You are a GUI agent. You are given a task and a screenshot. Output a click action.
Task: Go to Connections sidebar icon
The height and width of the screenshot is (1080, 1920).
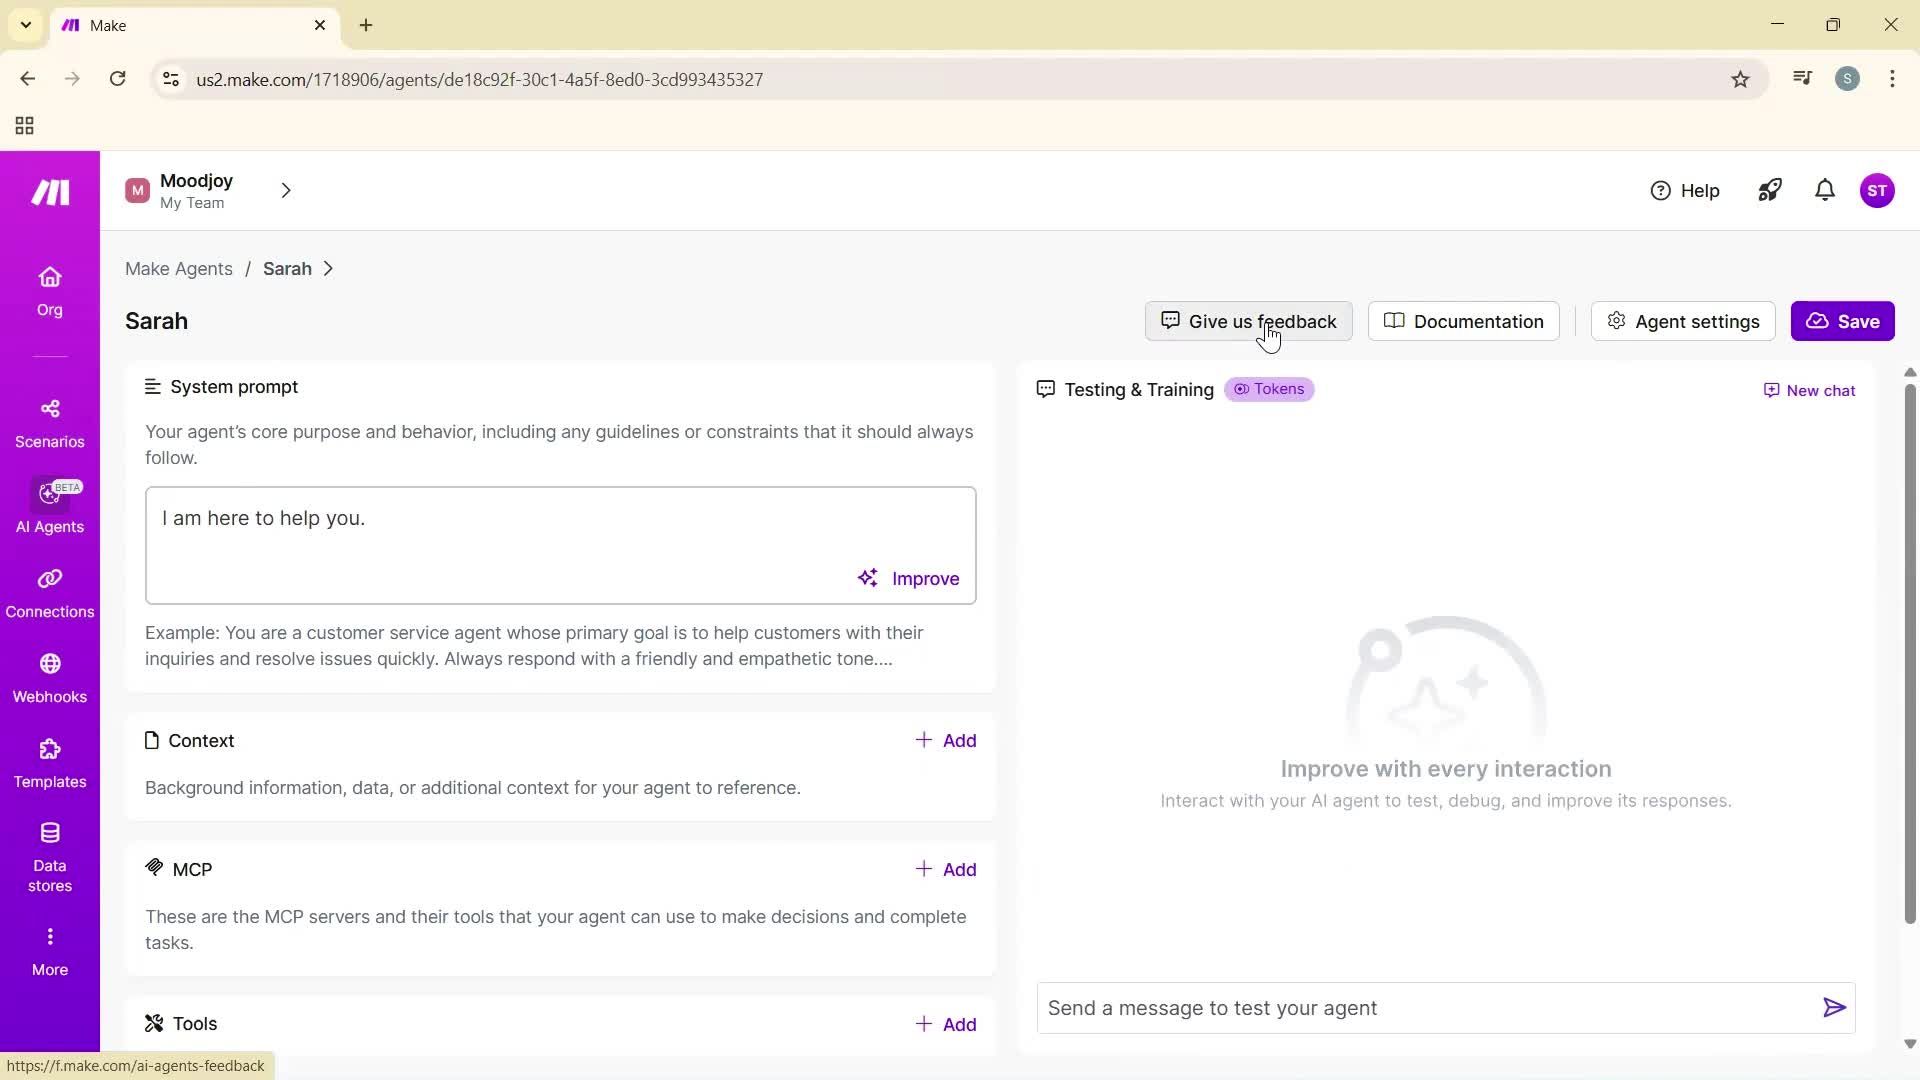pyautogui.click(x=49, y=593)
